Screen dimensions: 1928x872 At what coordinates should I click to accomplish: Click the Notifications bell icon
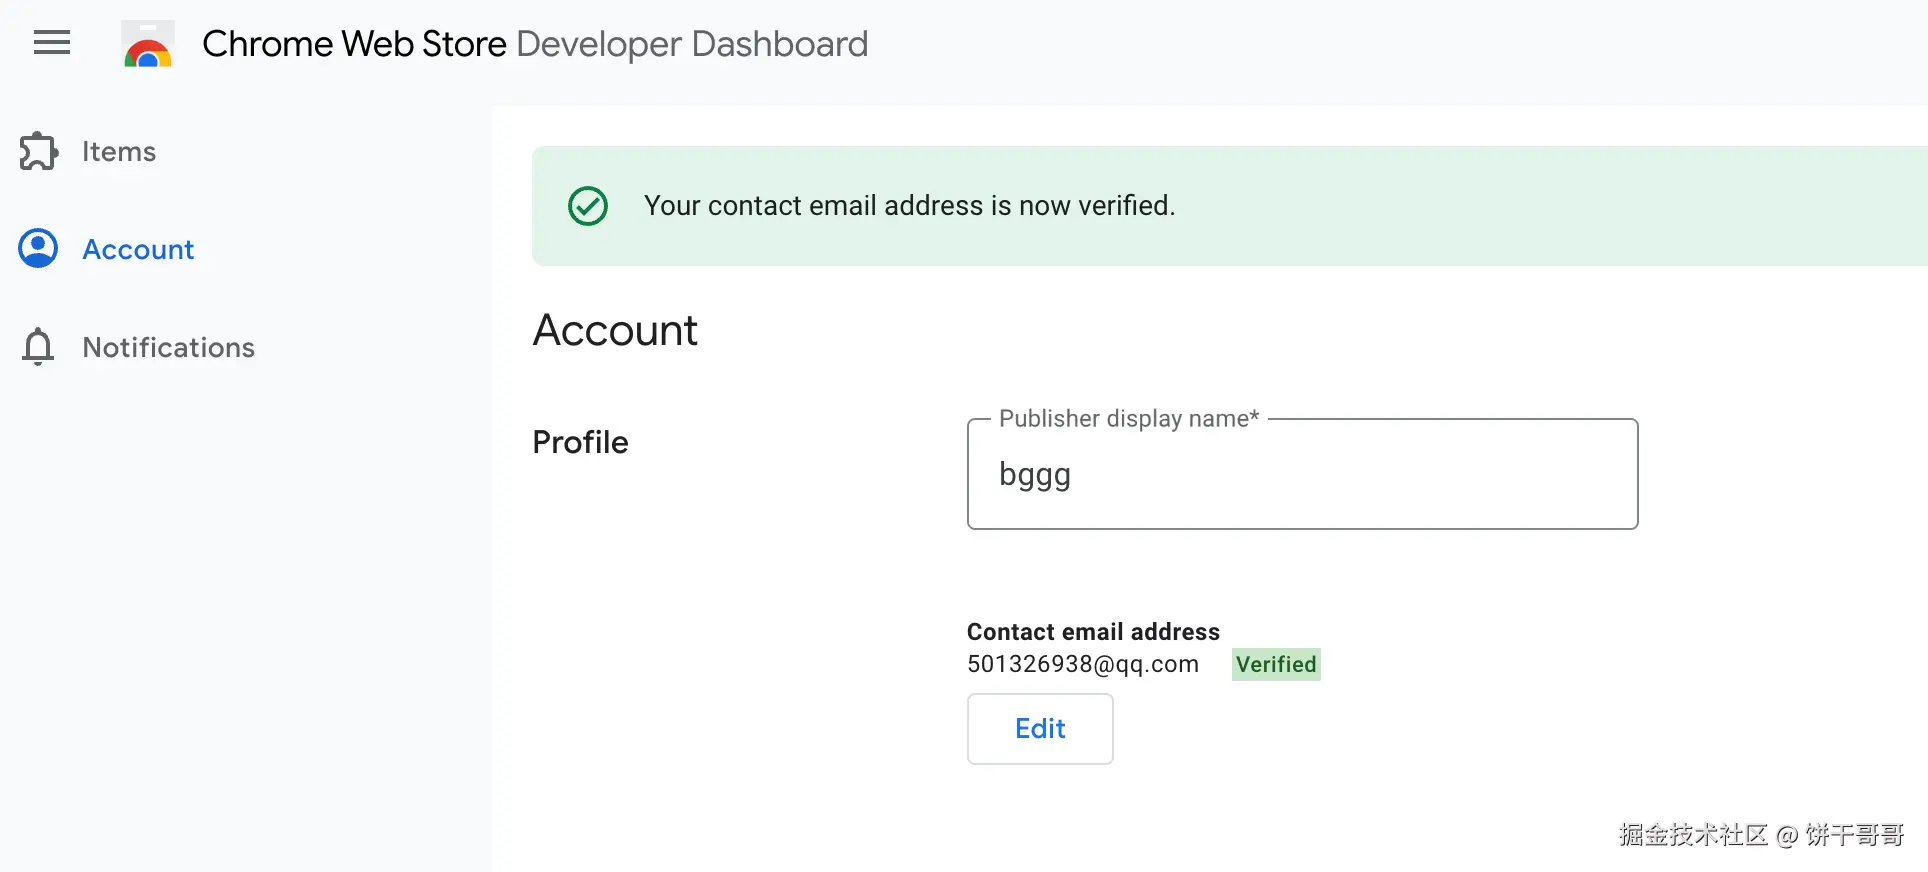click(x=38, y=347)
